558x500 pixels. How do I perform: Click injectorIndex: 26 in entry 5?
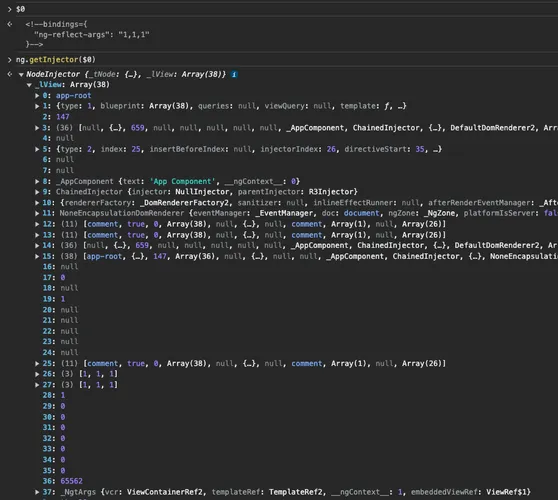click(x=298, y=149)
